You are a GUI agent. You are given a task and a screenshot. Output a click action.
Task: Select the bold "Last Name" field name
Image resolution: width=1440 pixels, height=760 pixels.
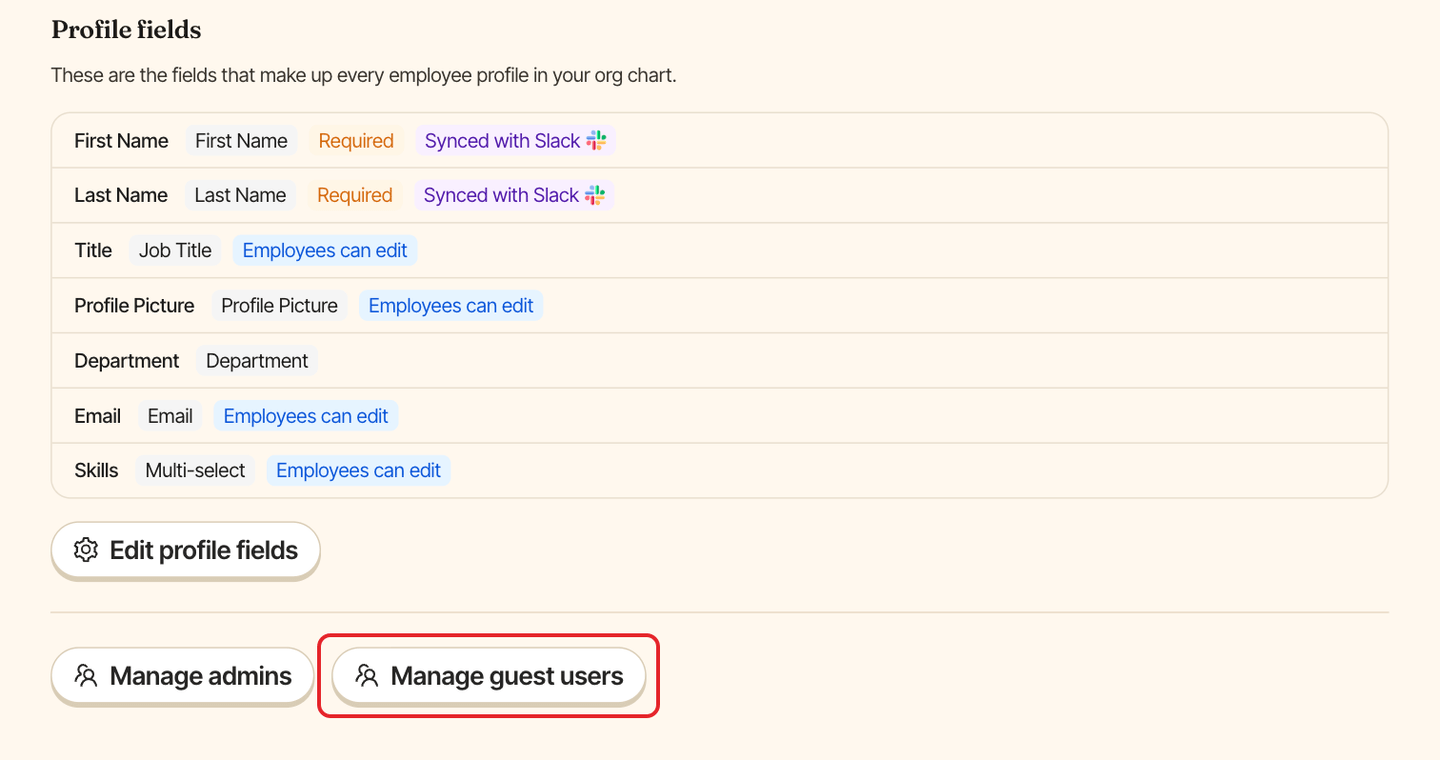(121, 195)
